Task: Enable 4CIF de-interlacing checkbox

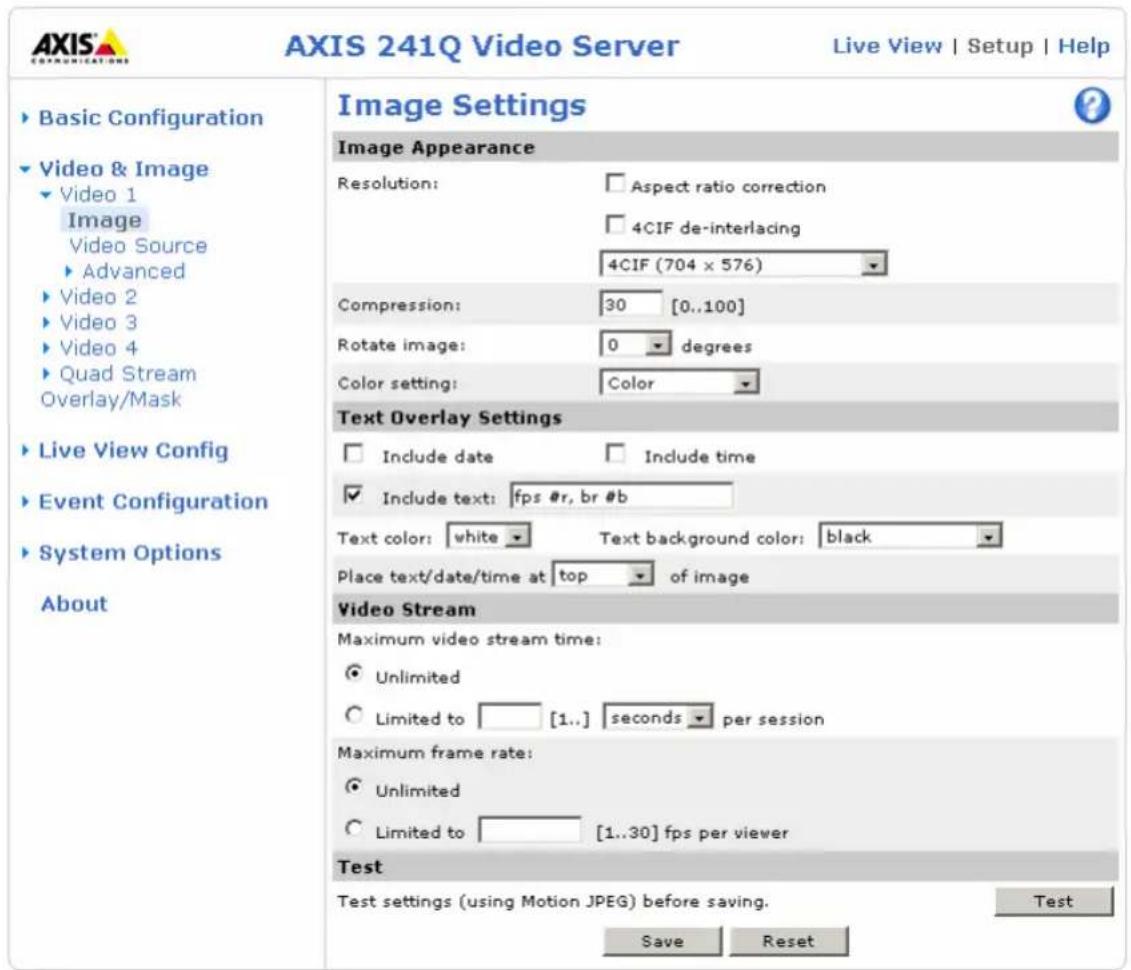Action: coord(615,224)
